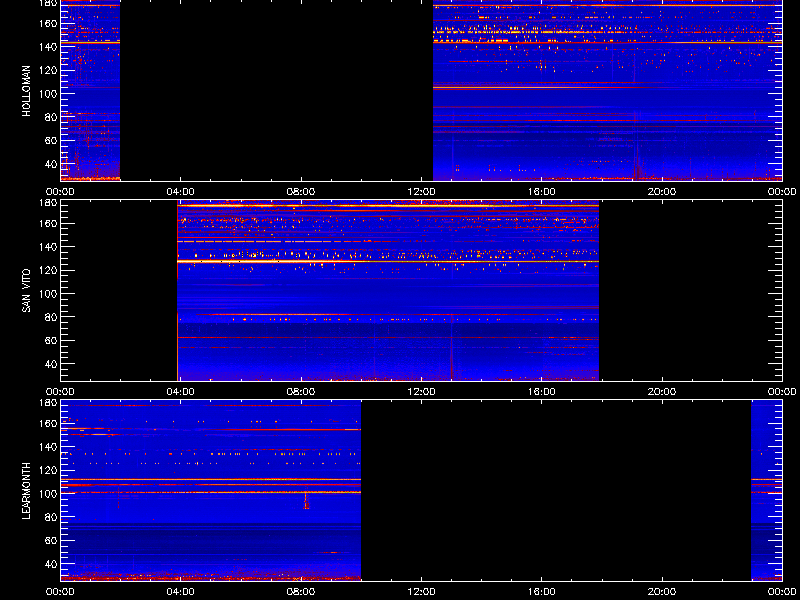
Task: Click the HOLLOMAN station axis label
Action: coord(27,91)
